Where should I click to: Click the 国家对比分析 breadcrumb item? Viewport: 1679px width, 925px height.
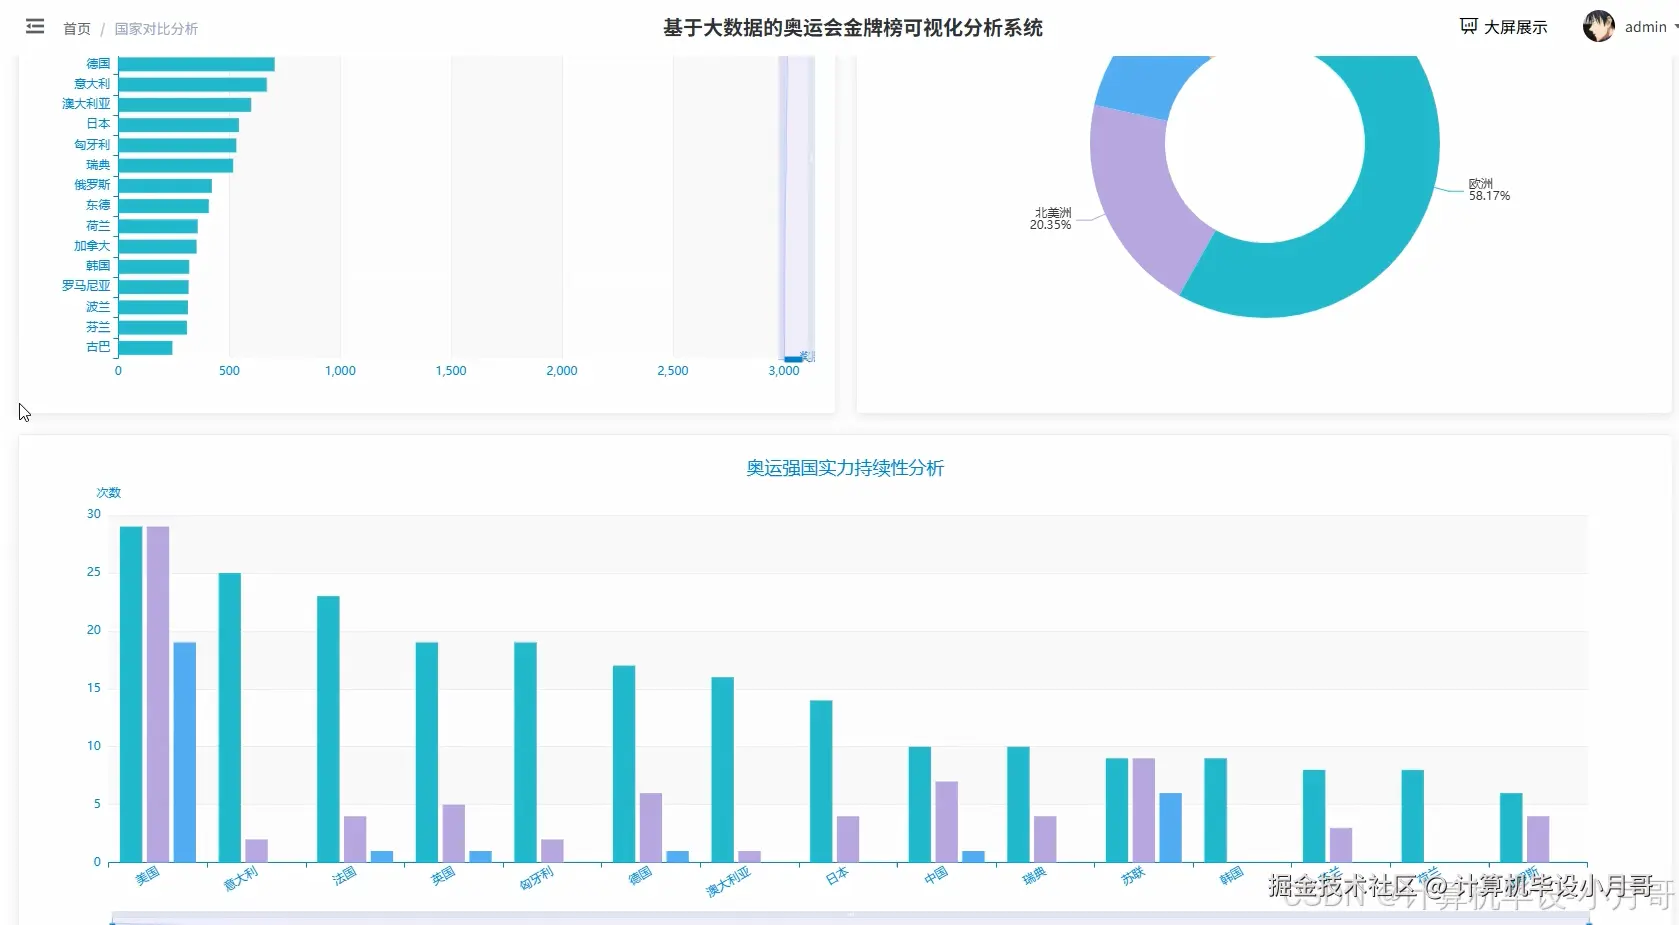coord(156,29)
